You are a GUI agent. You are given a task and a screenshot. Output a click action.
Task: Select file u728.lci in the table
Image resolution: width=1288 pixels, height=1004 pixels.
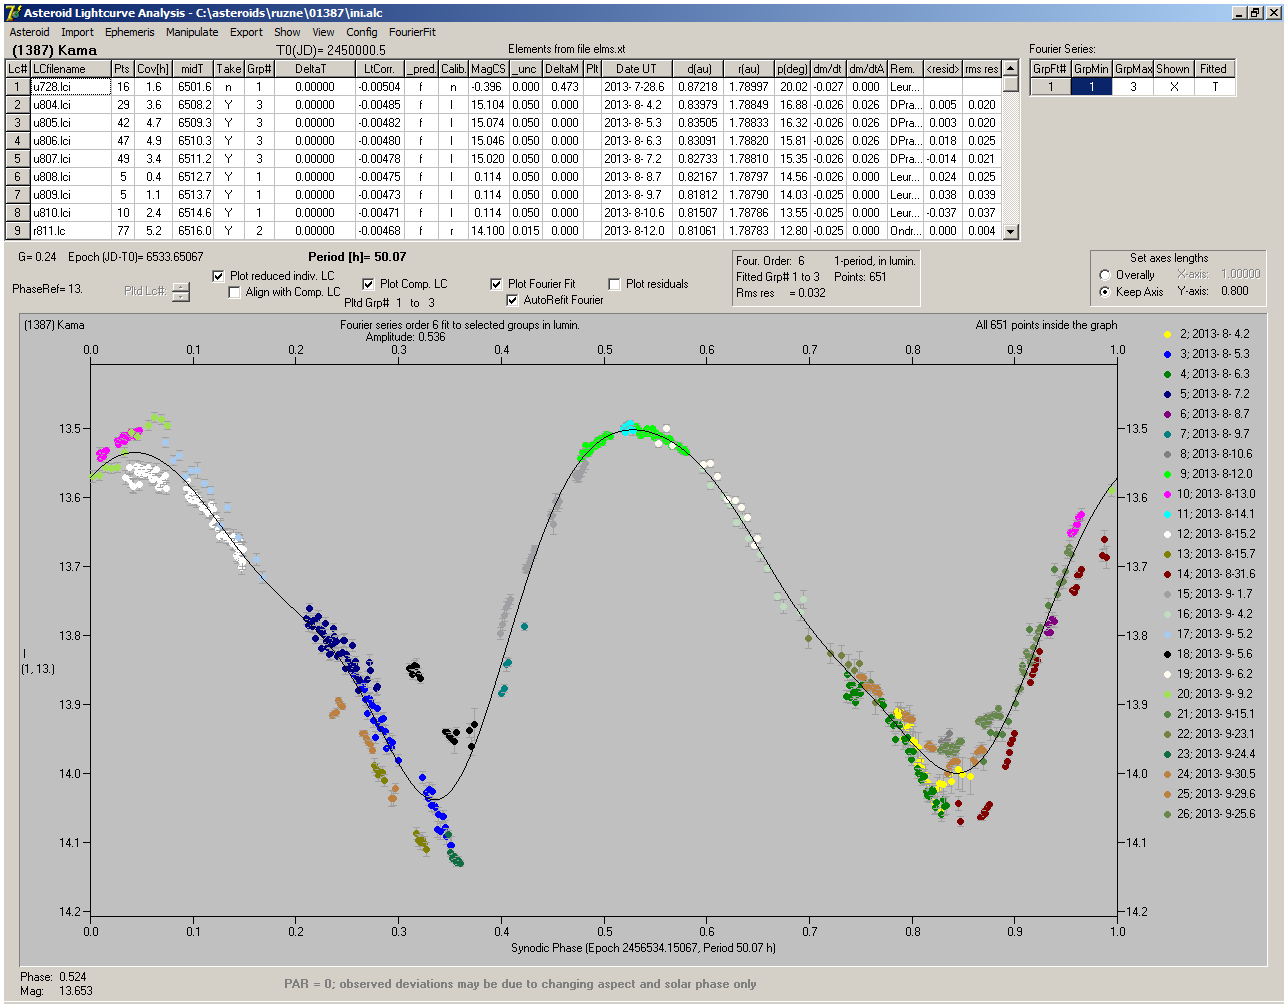click(70, 87)
